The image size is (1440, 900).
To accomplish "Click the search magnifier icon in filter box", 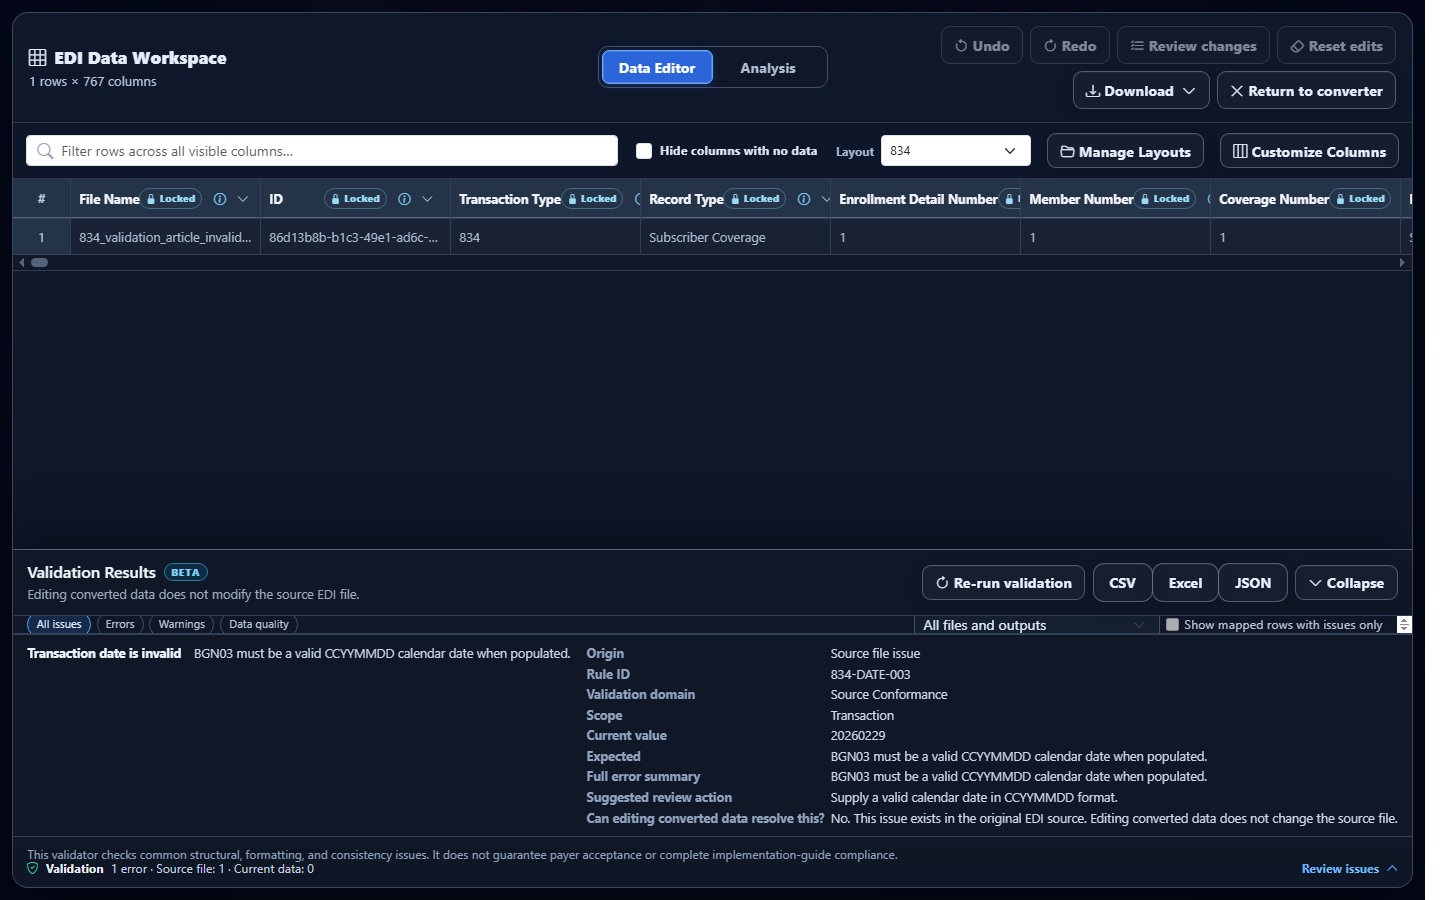I will coord(45,151).
